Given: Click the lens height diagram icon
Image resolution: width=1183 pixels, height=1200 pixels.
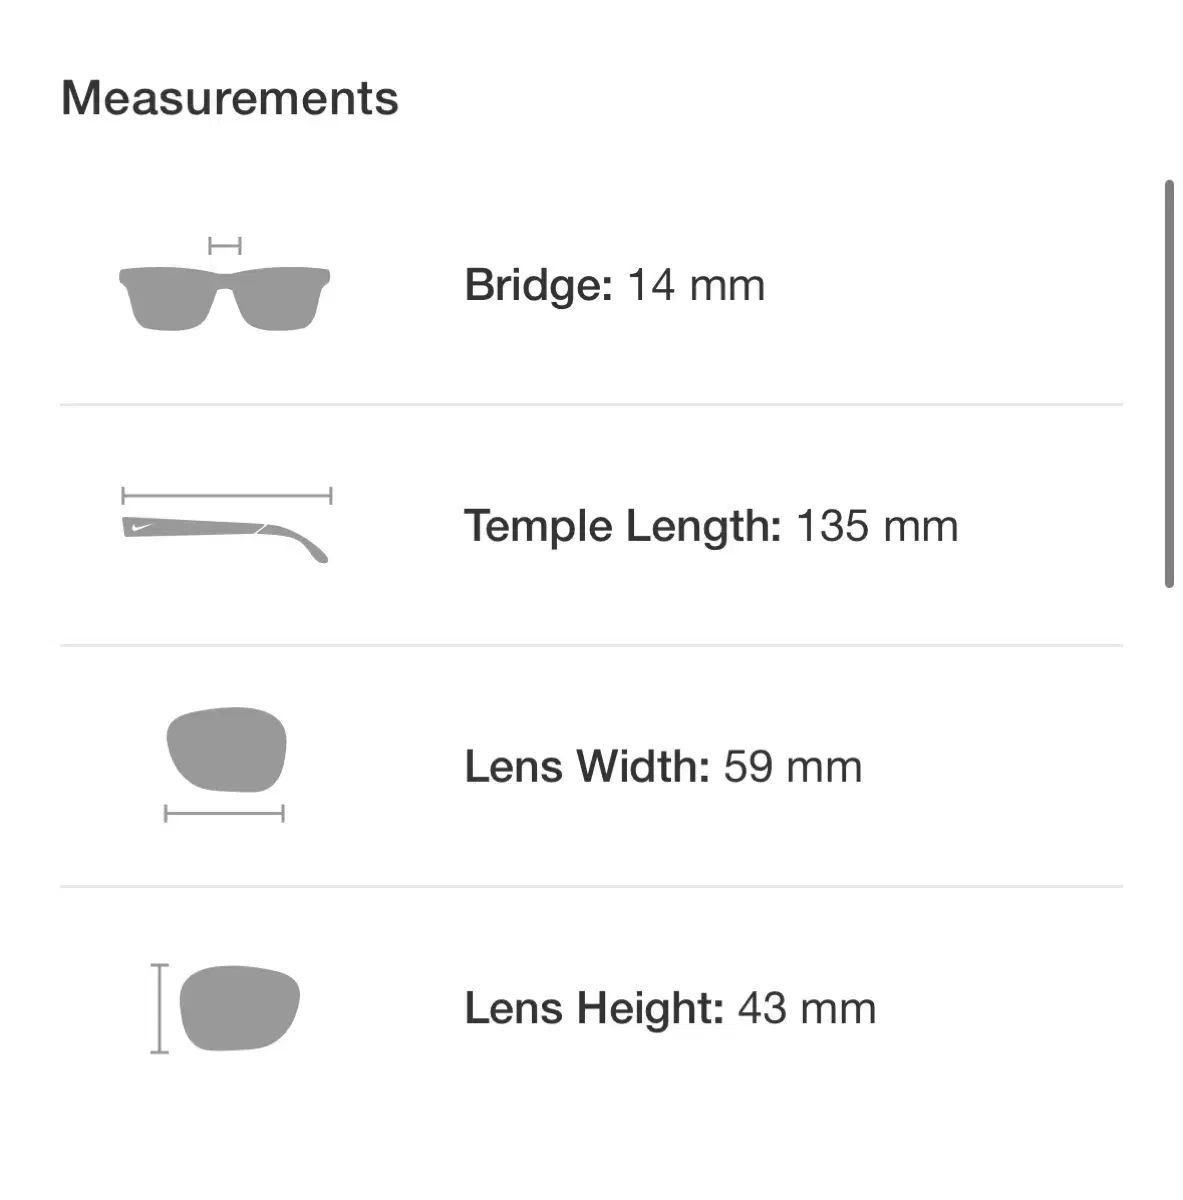Looking at the screenshot, I should click(x=226, y=1008).
